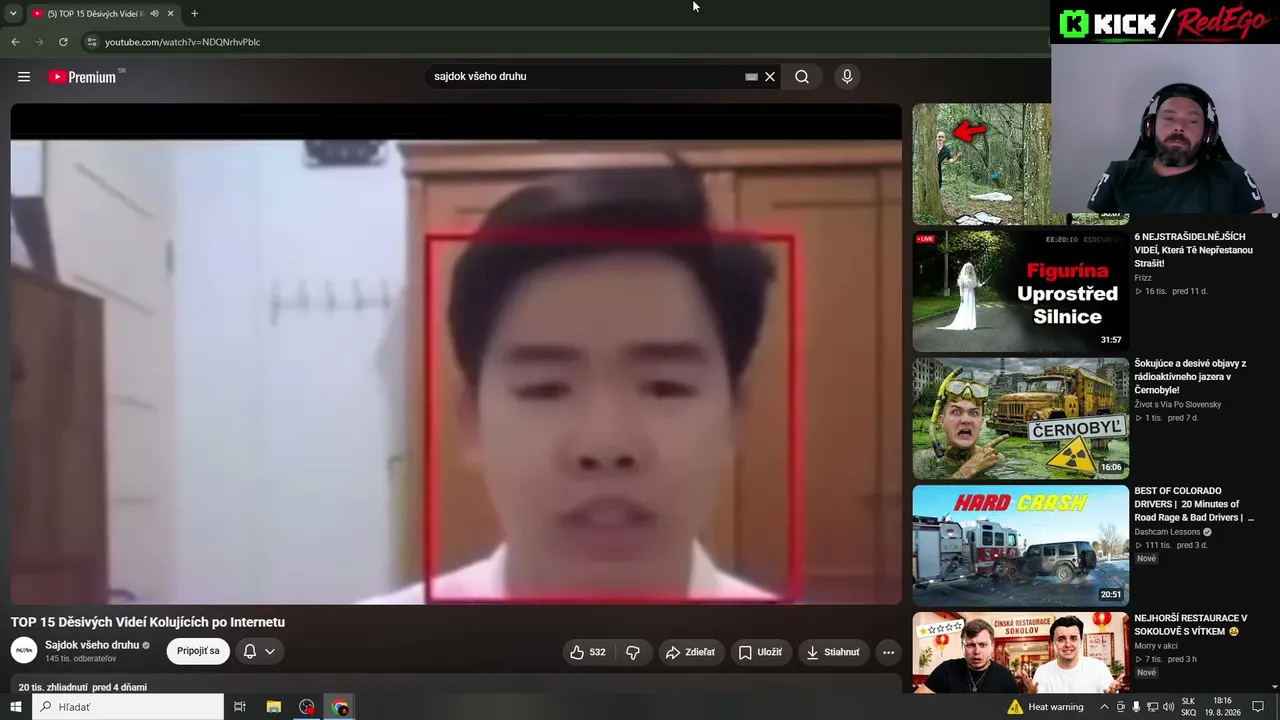Read the video title TOP 15 Děsivých Videí
This screenshot has width=1280, height=720.
tap(148, 622)
